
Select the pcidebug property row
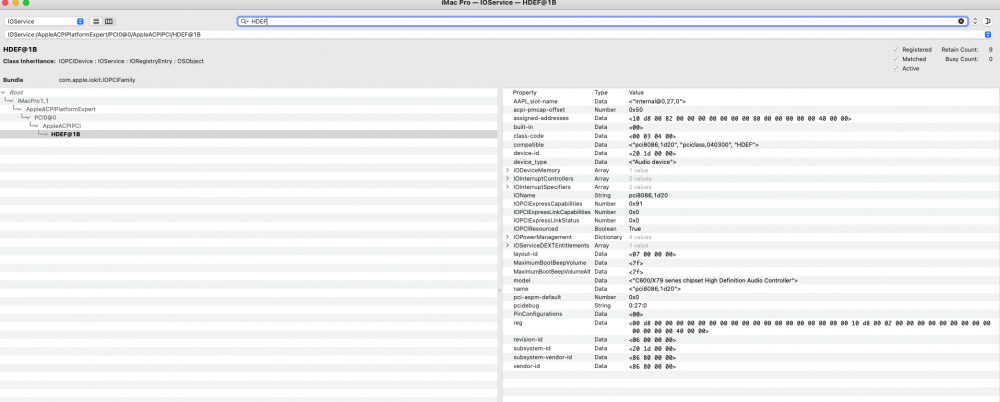click(751, 306)
